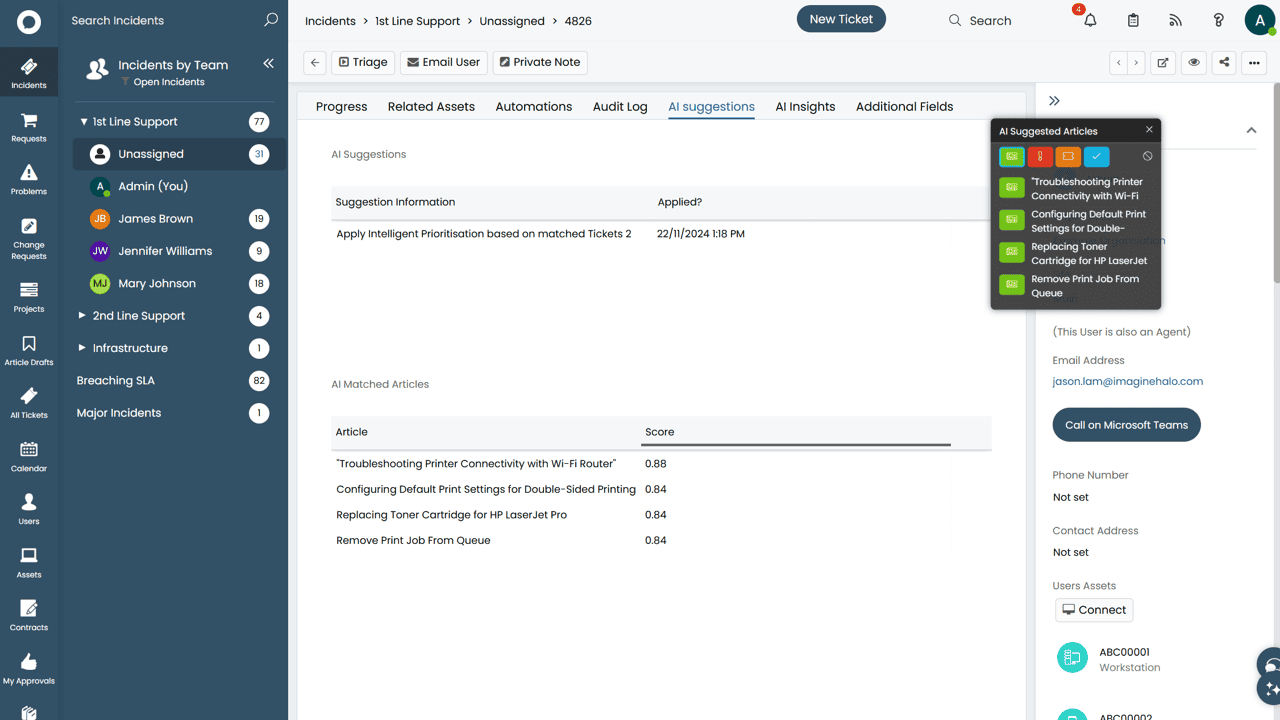This screenshot has width=1280, height=720.
Task: Click the Call on Microsoft Teams button
Action: (x=1126, y=425)
